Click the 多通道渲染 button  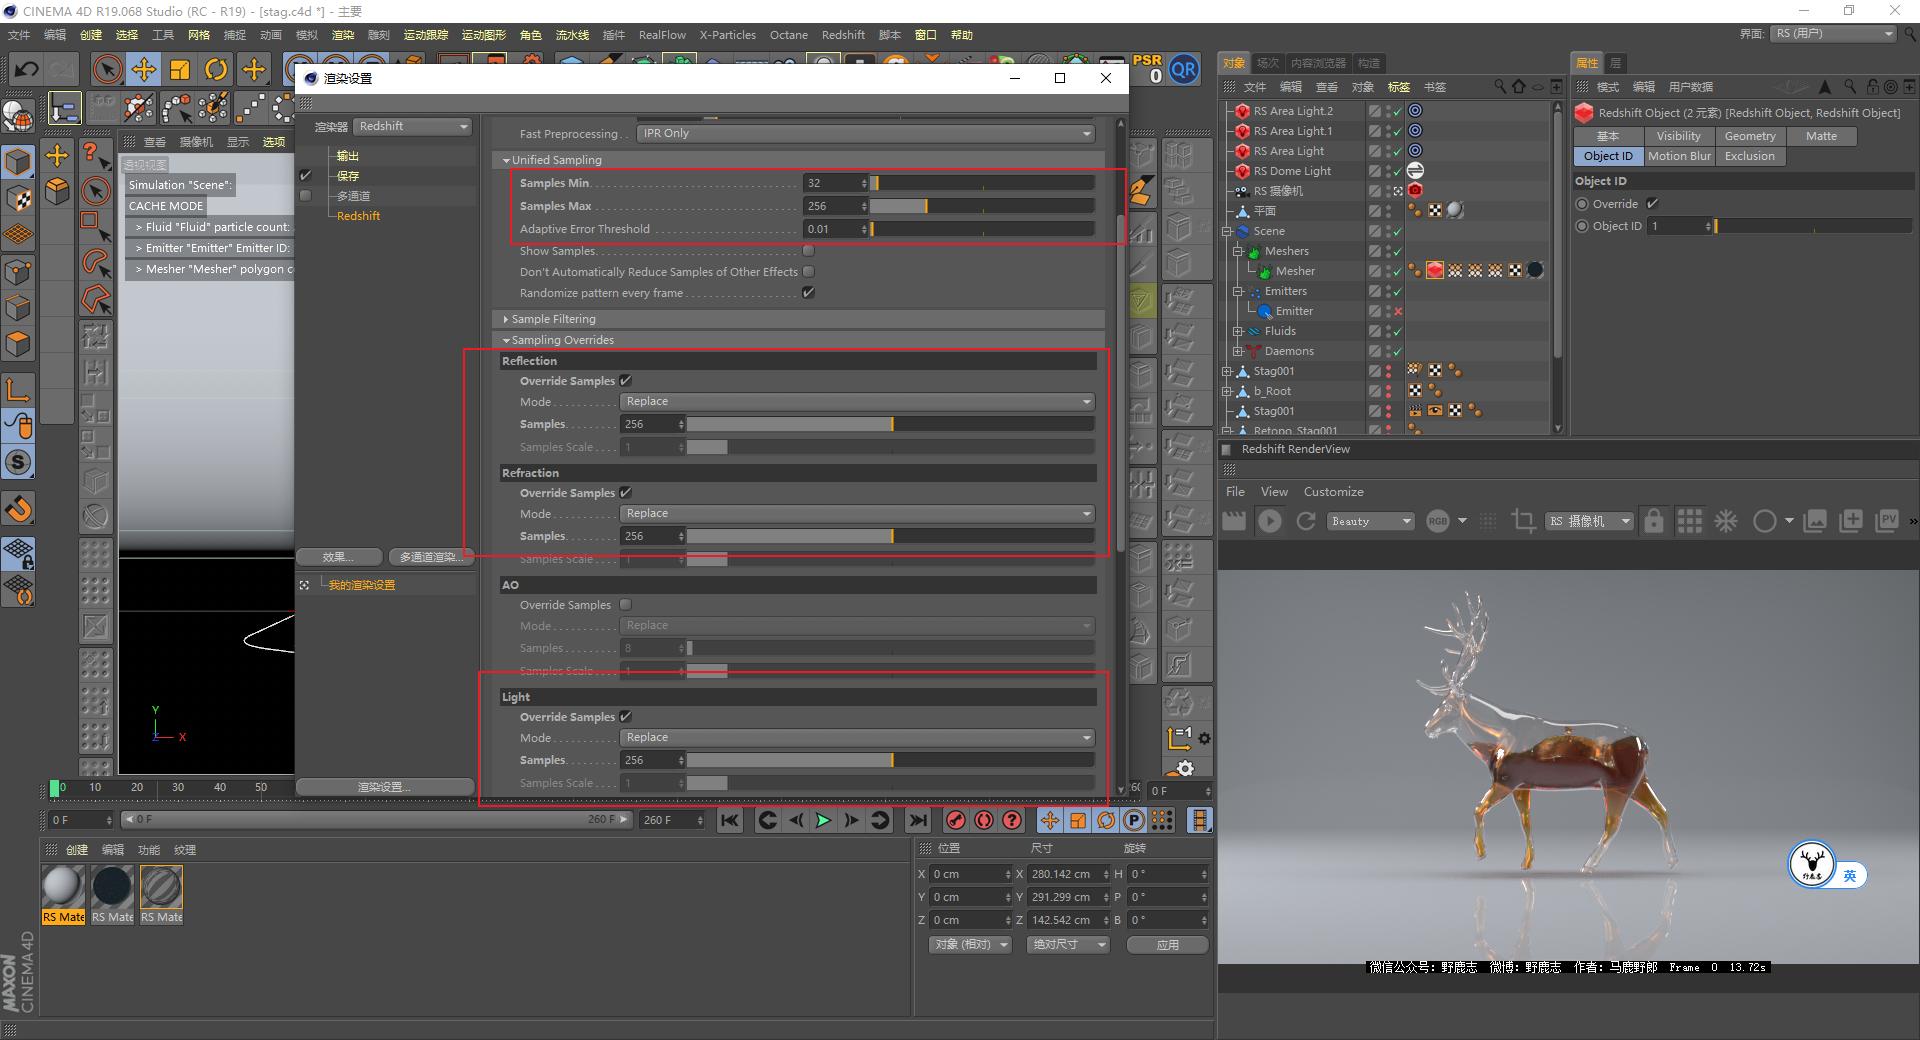point(429,557)
